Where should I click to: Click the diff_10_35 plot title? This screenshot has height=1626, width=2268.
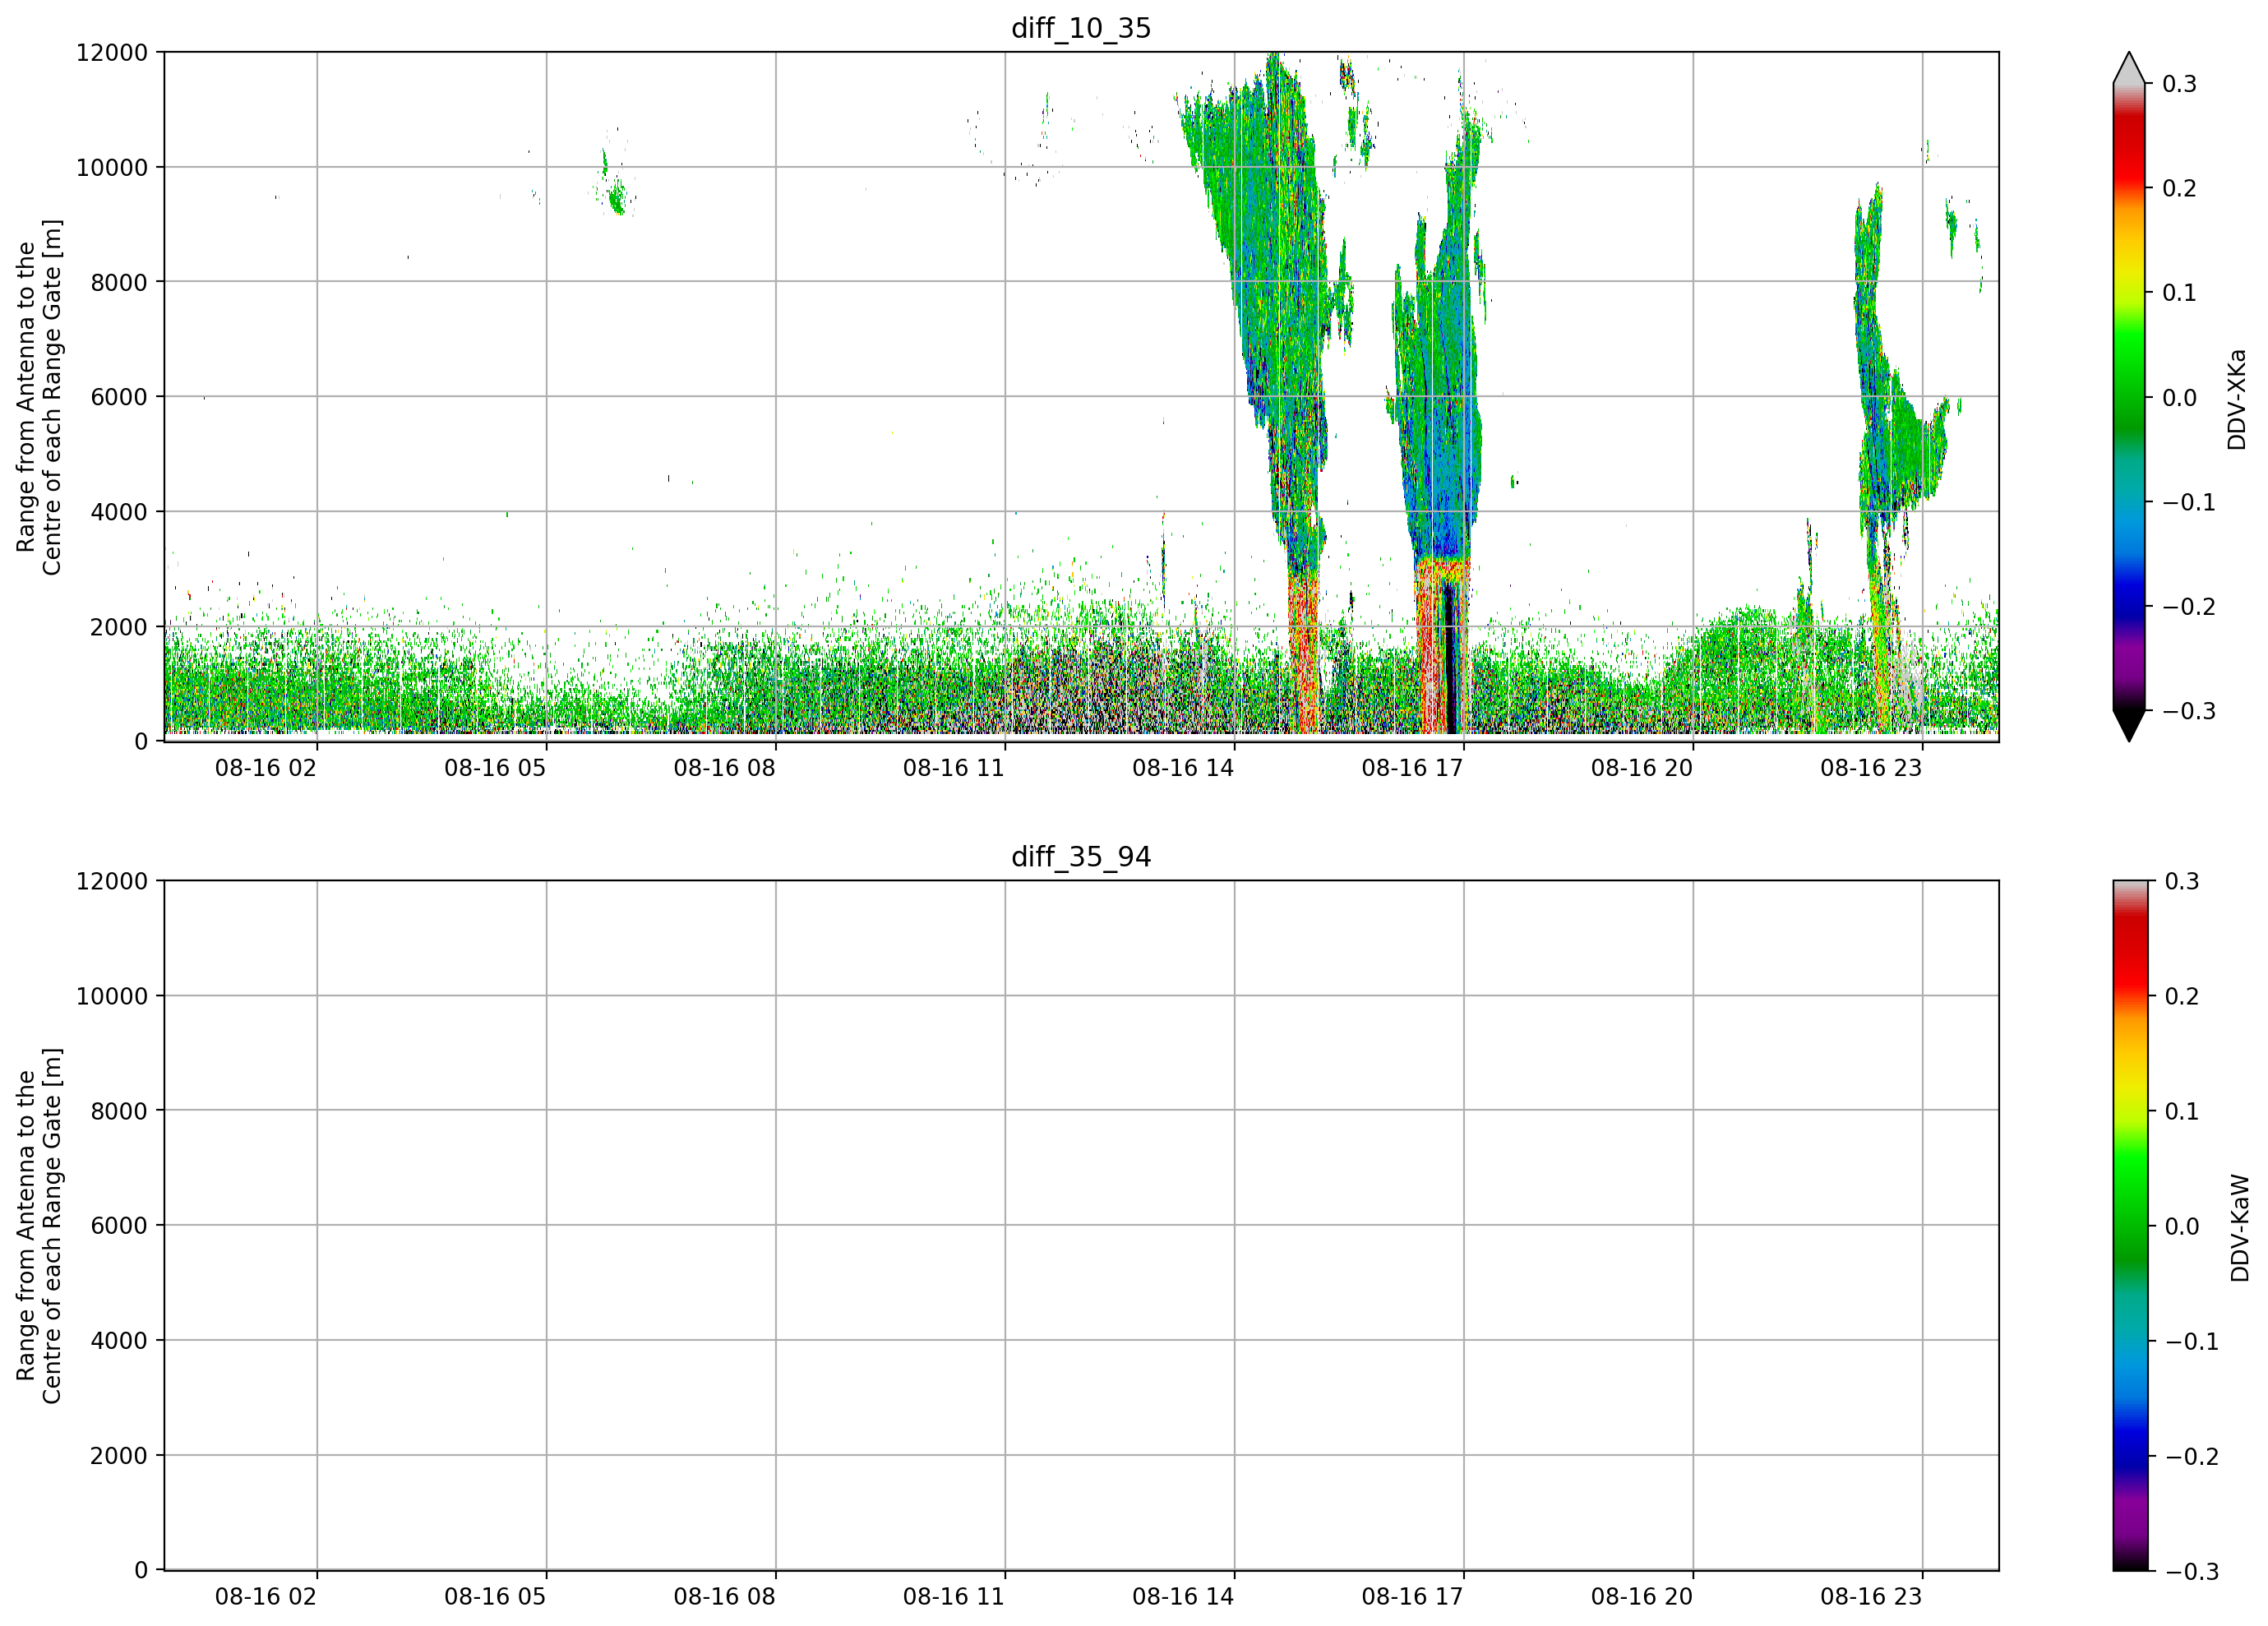(1081, 28)
